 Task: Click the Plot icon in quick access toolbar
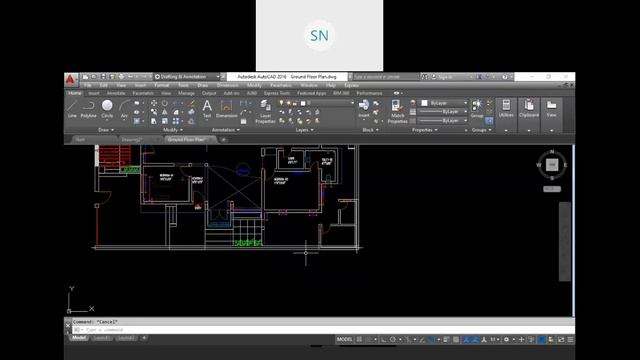(121, 76)
